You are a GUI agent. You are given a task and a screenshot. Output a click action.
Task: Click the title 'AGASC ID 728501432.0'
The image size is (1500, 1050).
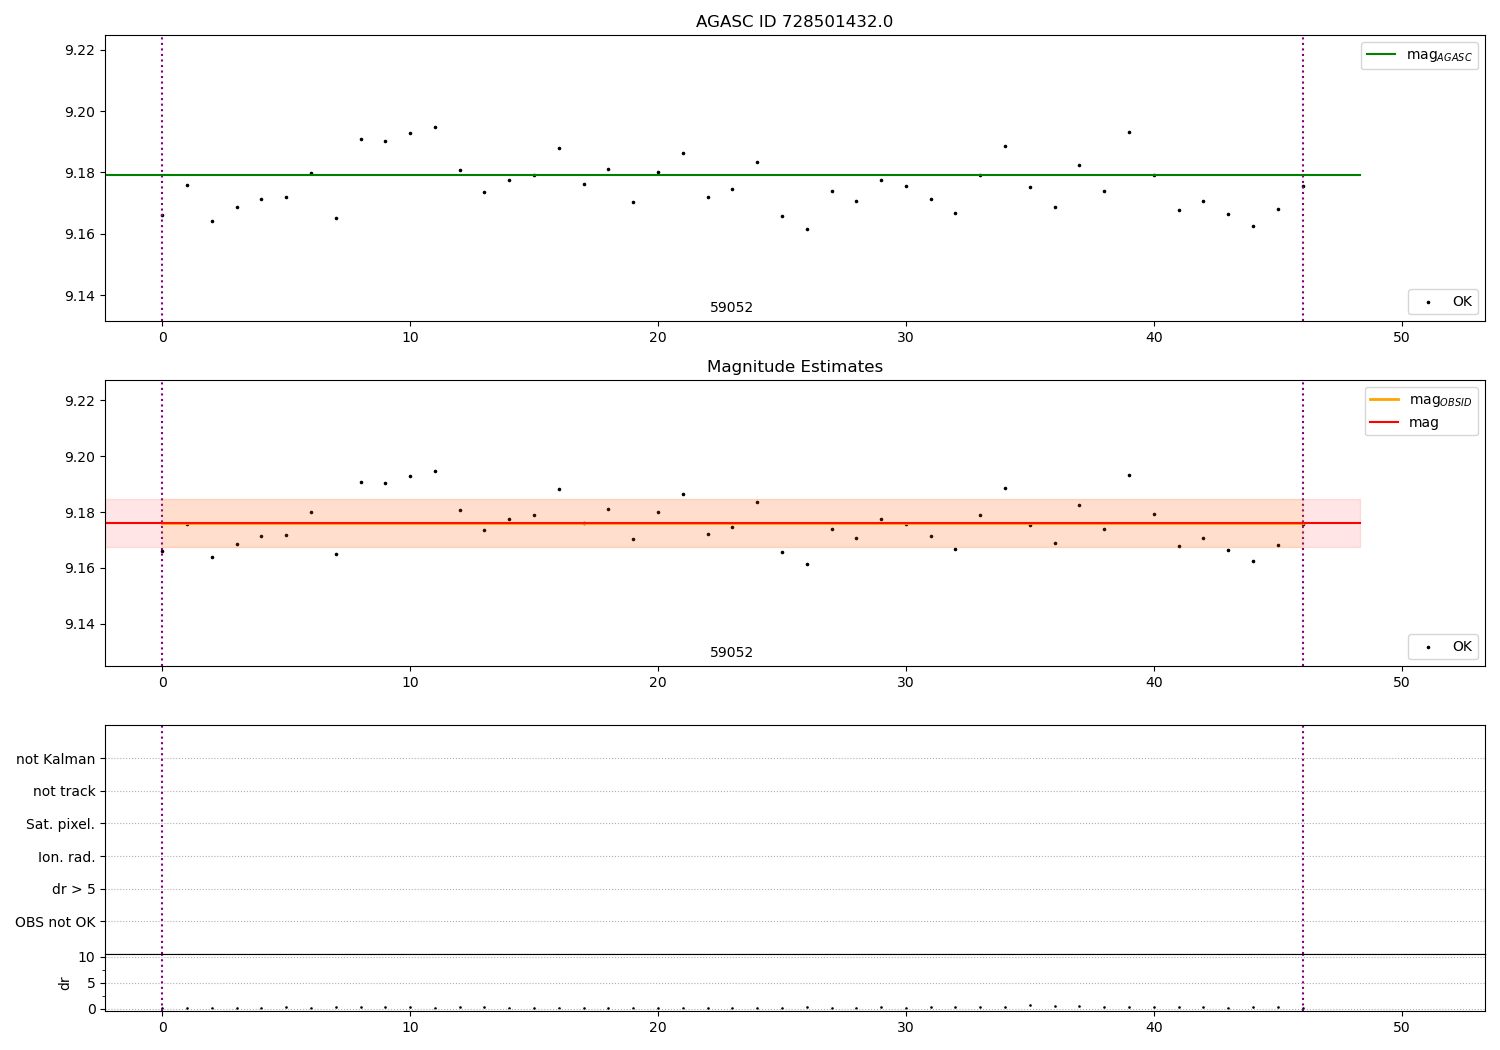click(794, 22)
